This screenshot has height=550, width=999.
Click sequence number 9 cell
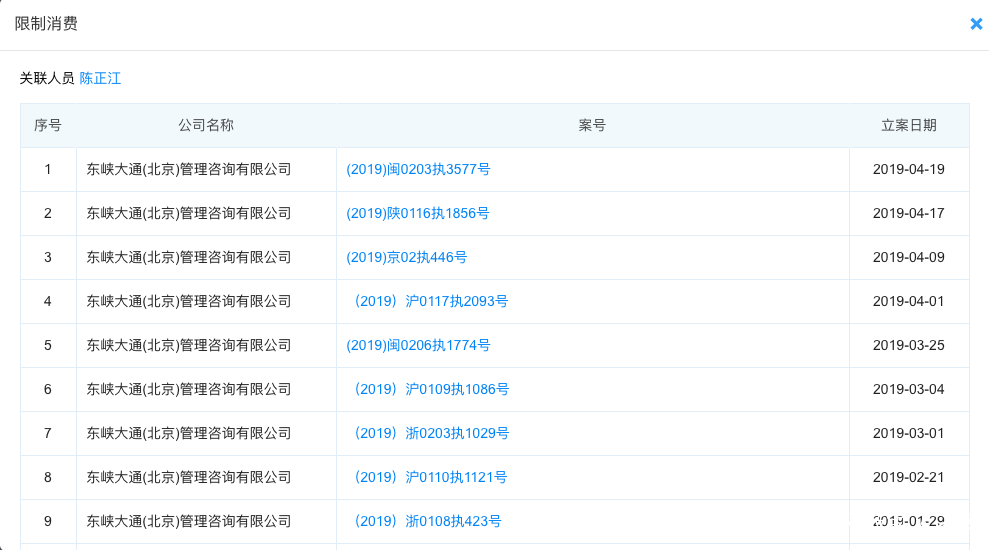[48, 521]
